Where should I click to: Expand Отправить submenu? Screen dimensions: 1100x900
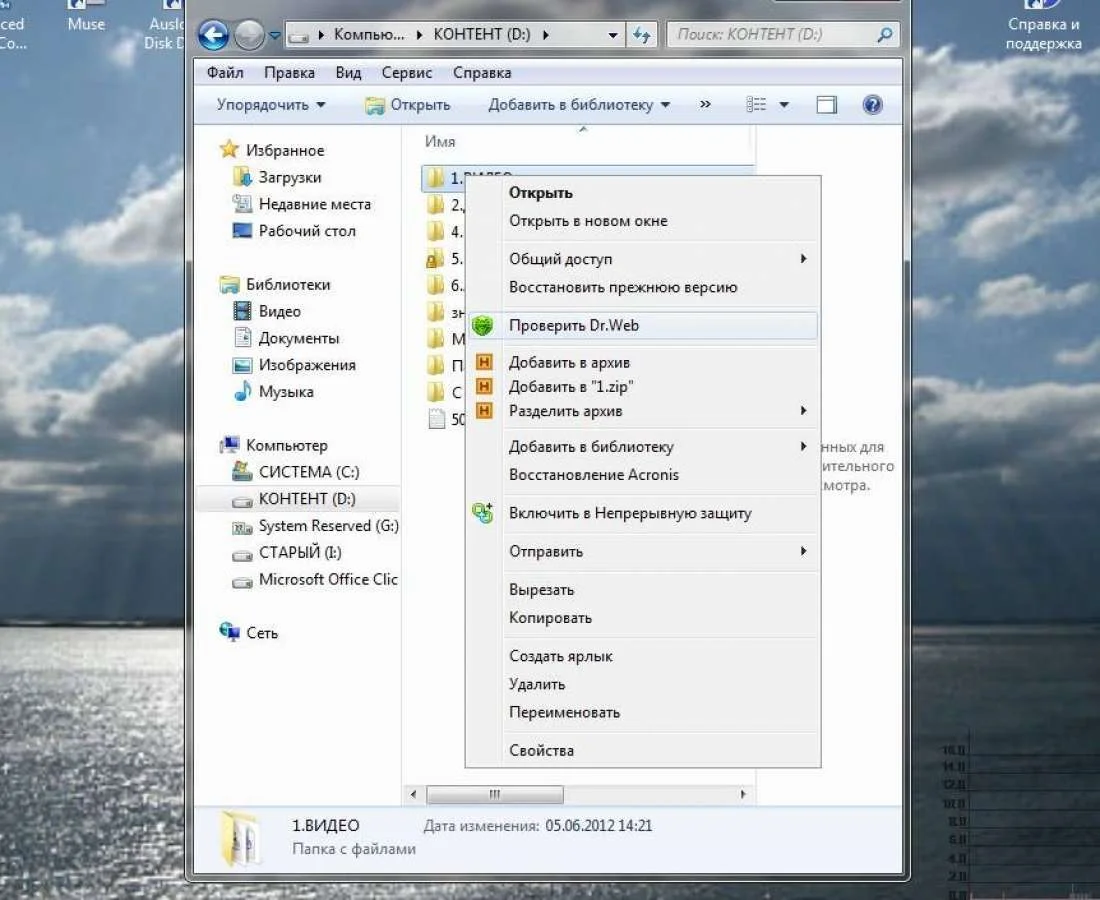643,551
